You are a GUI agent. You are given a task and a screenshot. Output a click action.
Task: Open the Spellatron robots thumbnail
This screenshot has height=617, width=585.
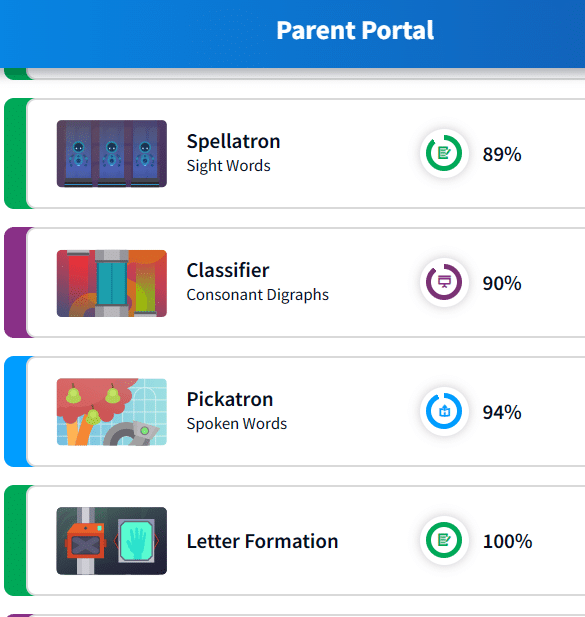112,153
